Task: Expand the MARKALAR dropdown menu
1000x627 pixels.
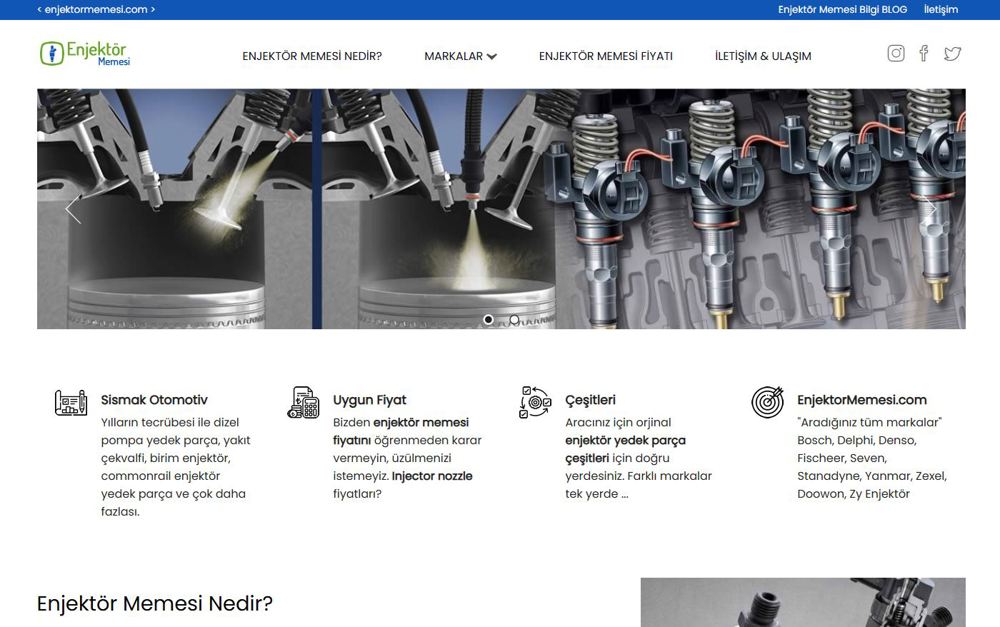Action: point(460,57)
